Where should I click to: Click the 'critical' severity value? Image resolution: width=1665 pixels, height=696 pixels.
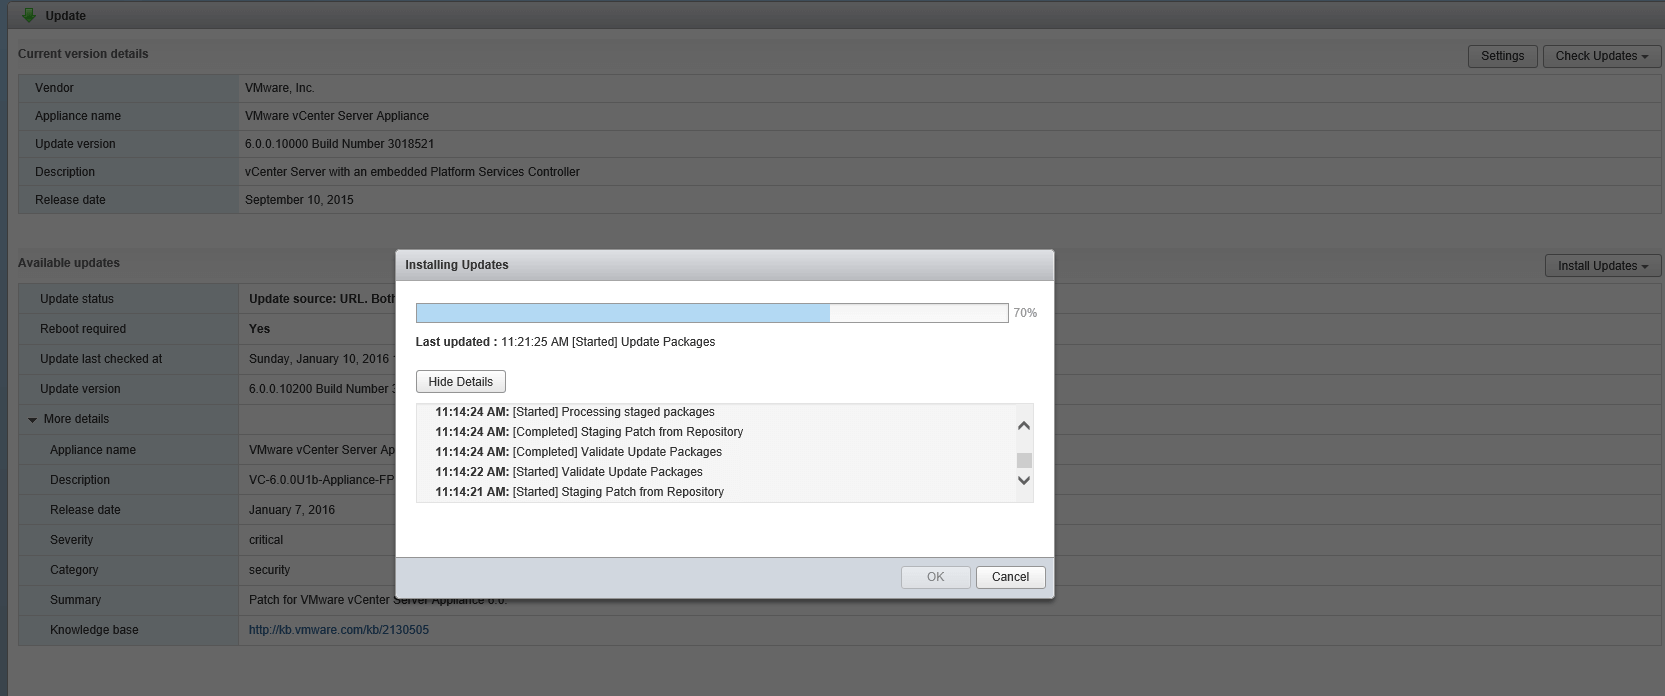266,540
